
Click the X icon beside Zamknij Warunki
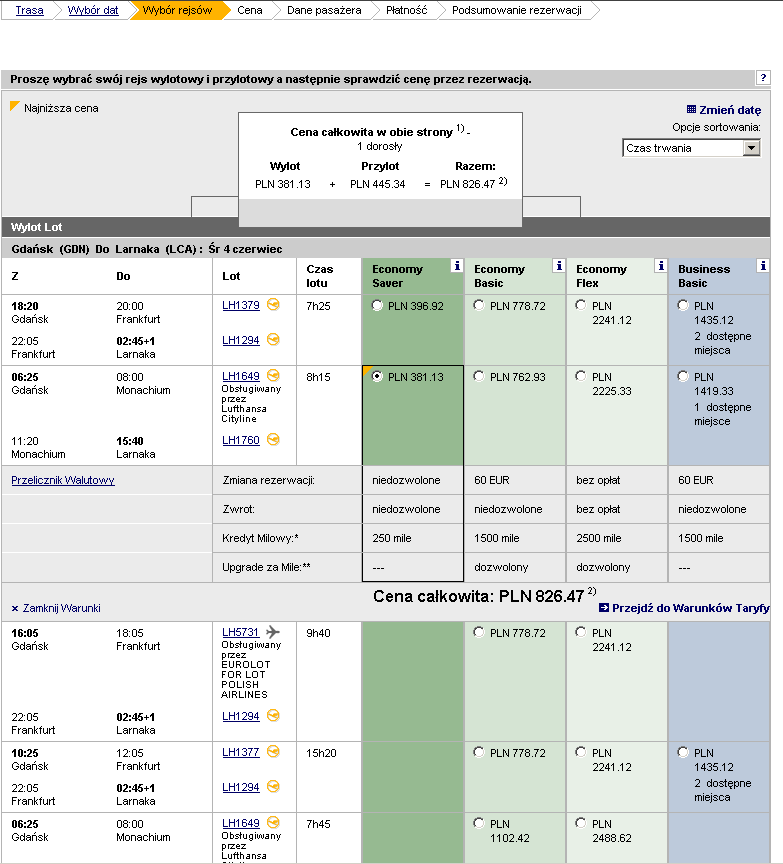point(15,608)
